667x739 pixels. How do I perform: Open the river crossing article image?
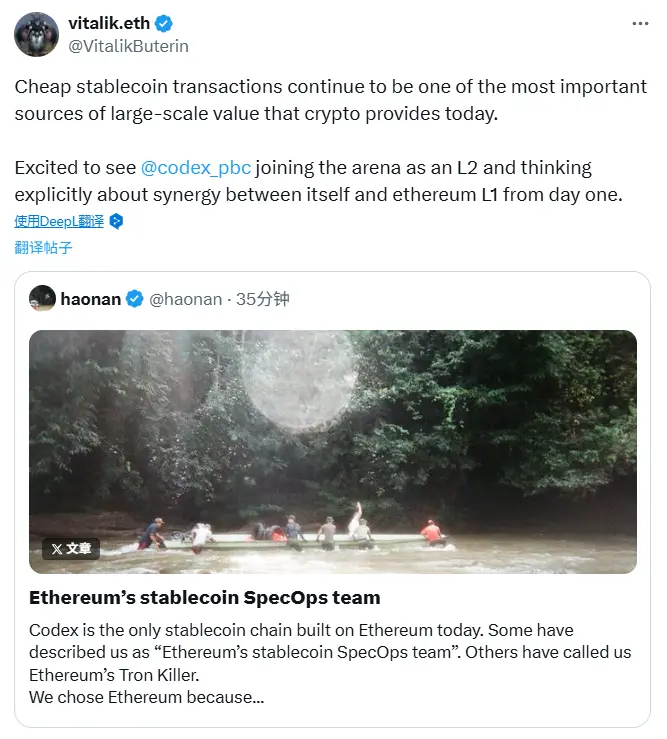click(333, 450)
